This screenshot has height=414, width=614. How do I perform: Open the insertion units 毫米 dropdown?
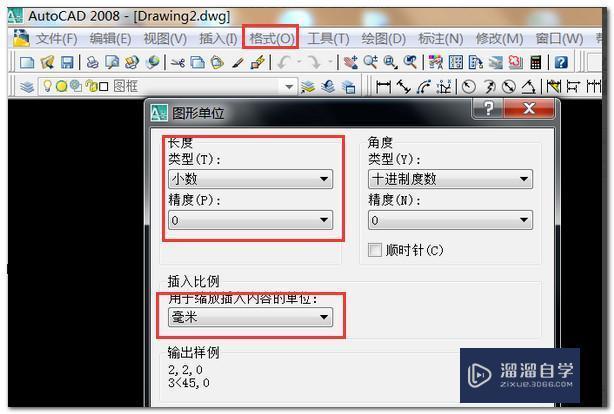pyautogui.click(x=251, y=317)
